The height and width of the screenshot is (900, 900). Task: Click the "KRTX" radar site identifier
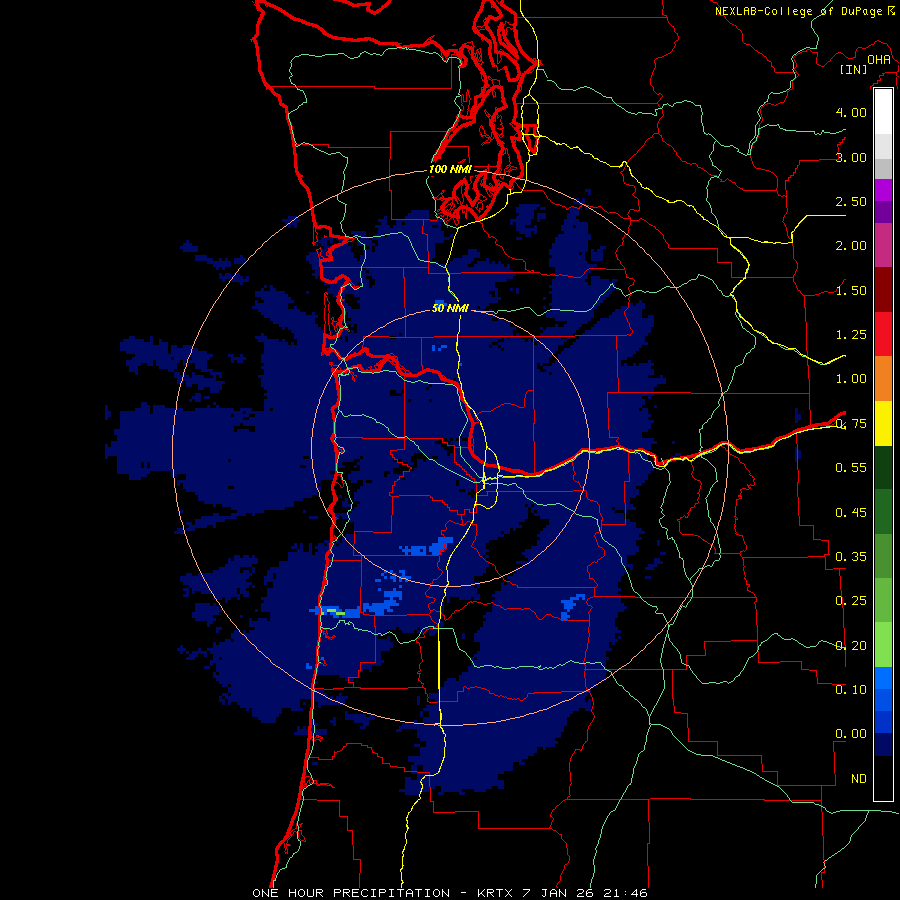[x=496, y=893]
